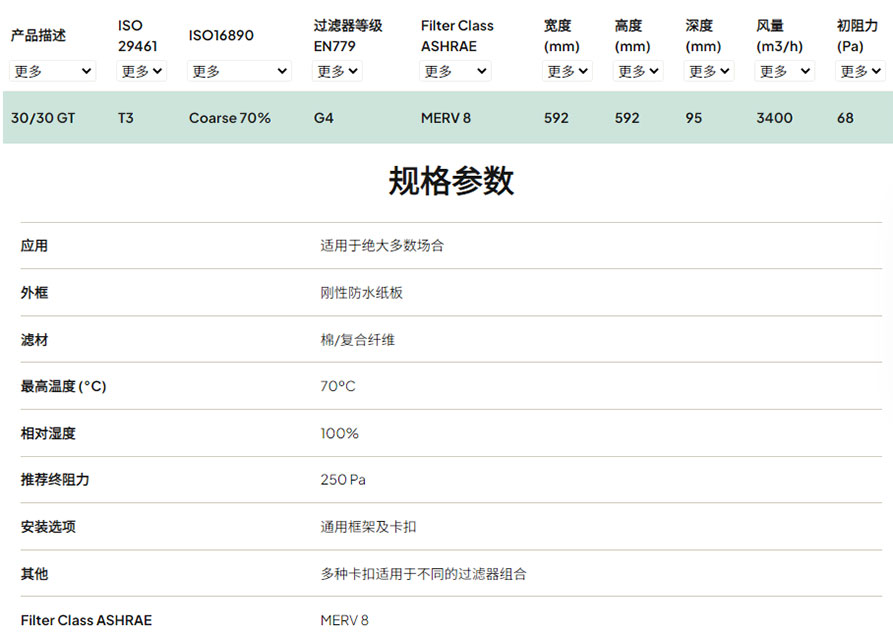
Task: Click the 最高温度 (°C) label
Action: tap(63, 386)
